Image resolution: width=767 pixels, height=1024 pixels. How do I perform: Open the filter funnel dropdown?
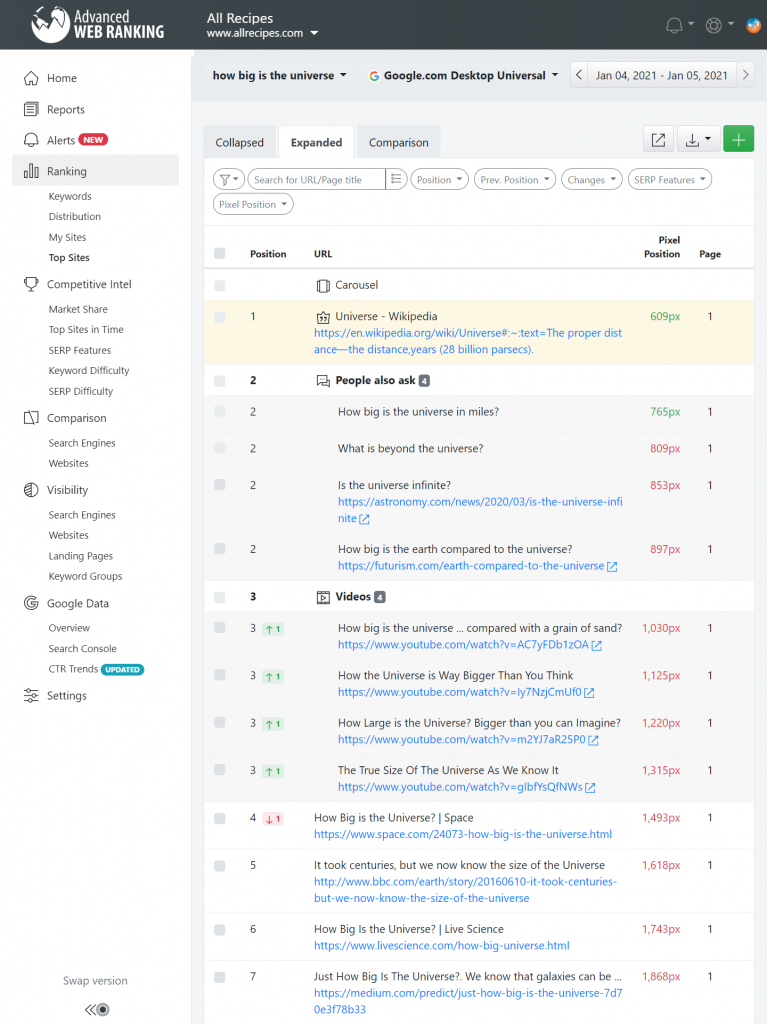point(229,179)
